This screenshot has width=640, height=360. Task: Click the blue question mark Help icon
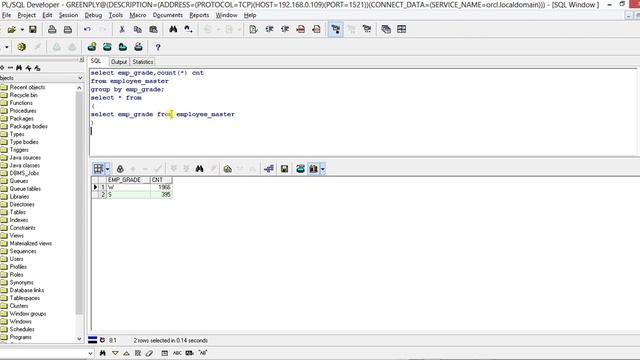click(x=158, y=47)
